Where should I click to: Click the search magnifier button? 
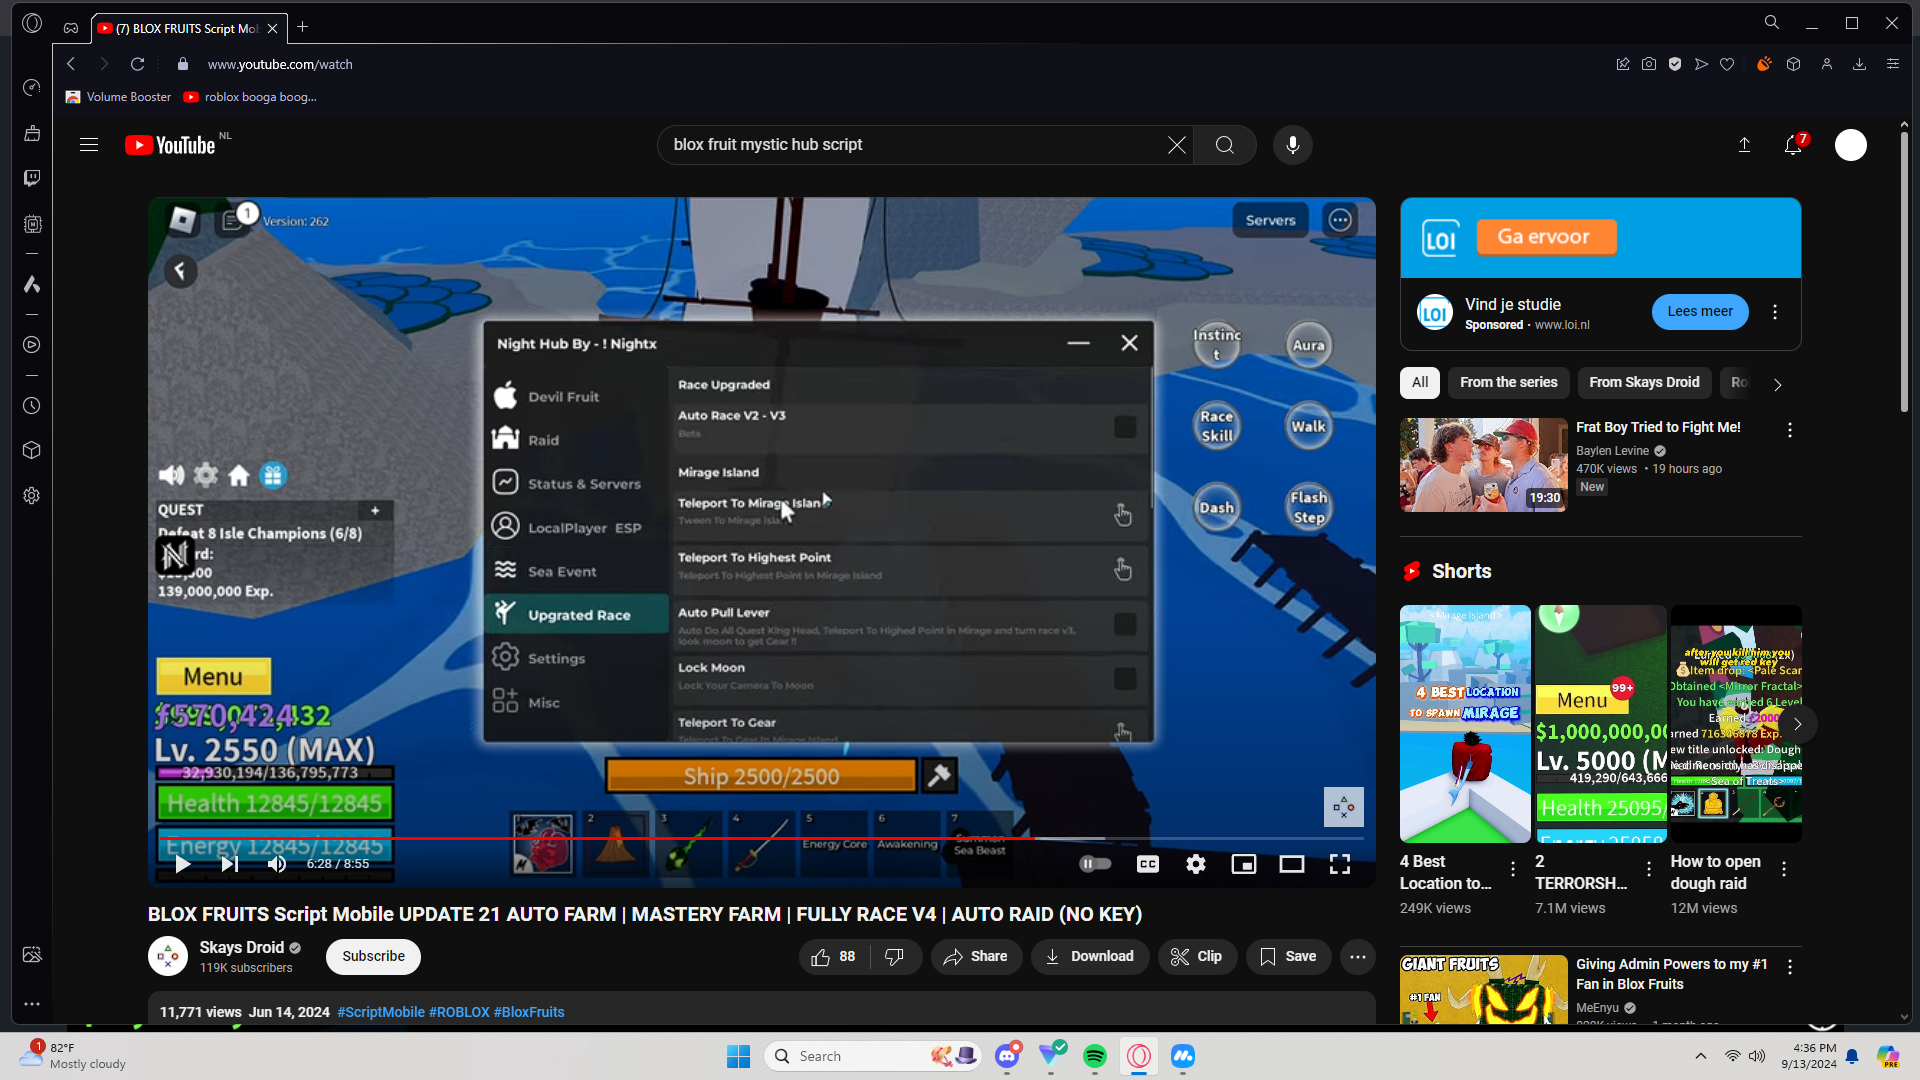coord(1225,145)
